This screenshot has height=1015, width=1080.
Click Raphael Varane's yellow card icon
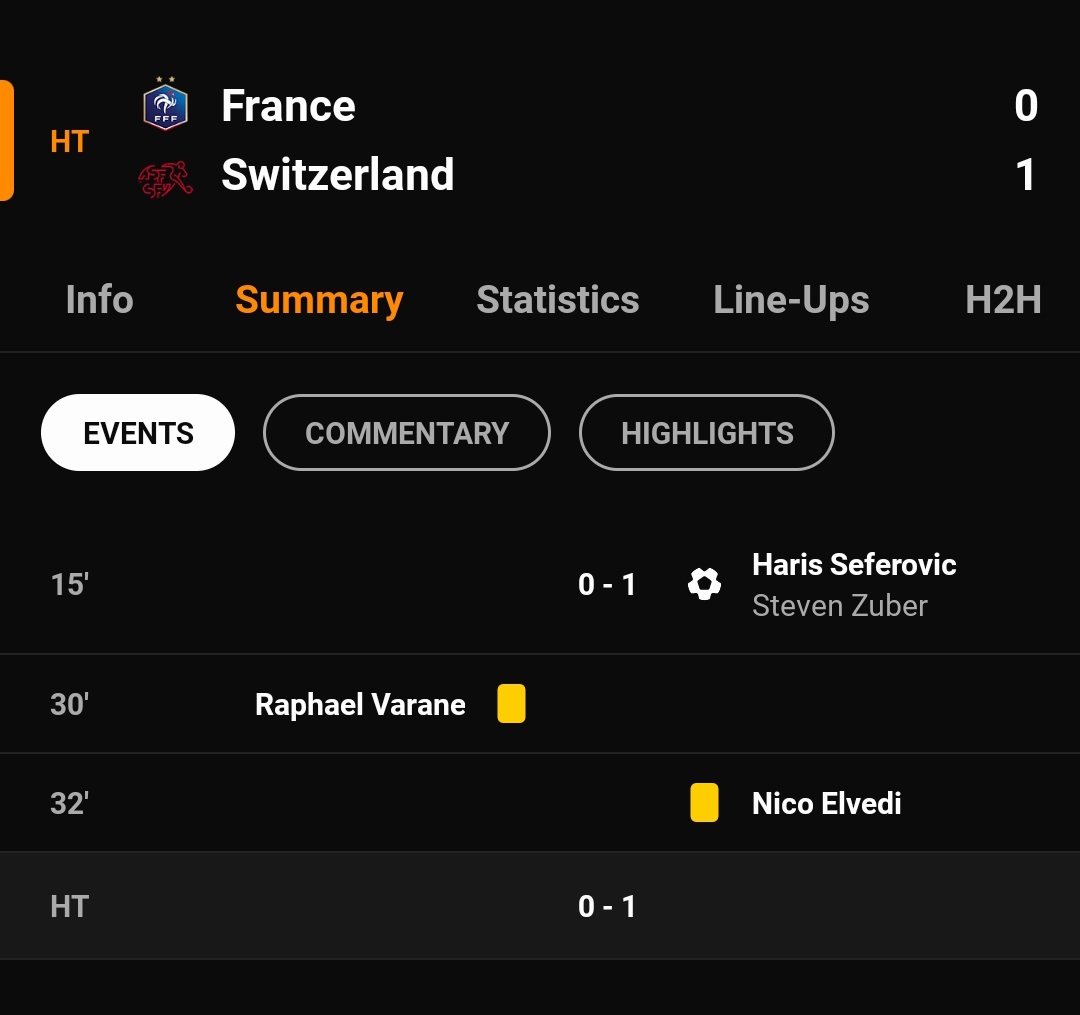tap(511, 703)
